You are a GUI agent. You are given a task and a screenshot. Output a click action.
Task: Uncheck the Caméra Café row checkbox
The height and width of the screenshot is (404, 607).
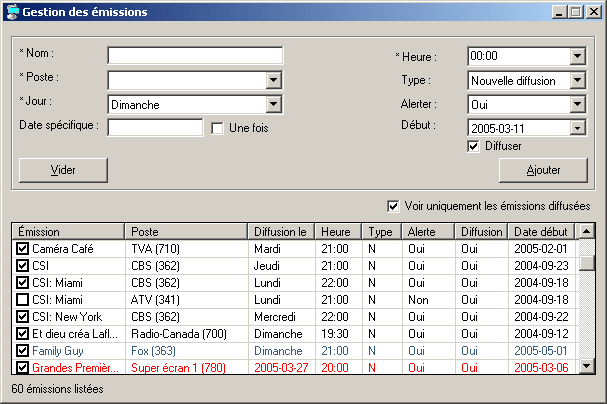(x=22, y=248)
